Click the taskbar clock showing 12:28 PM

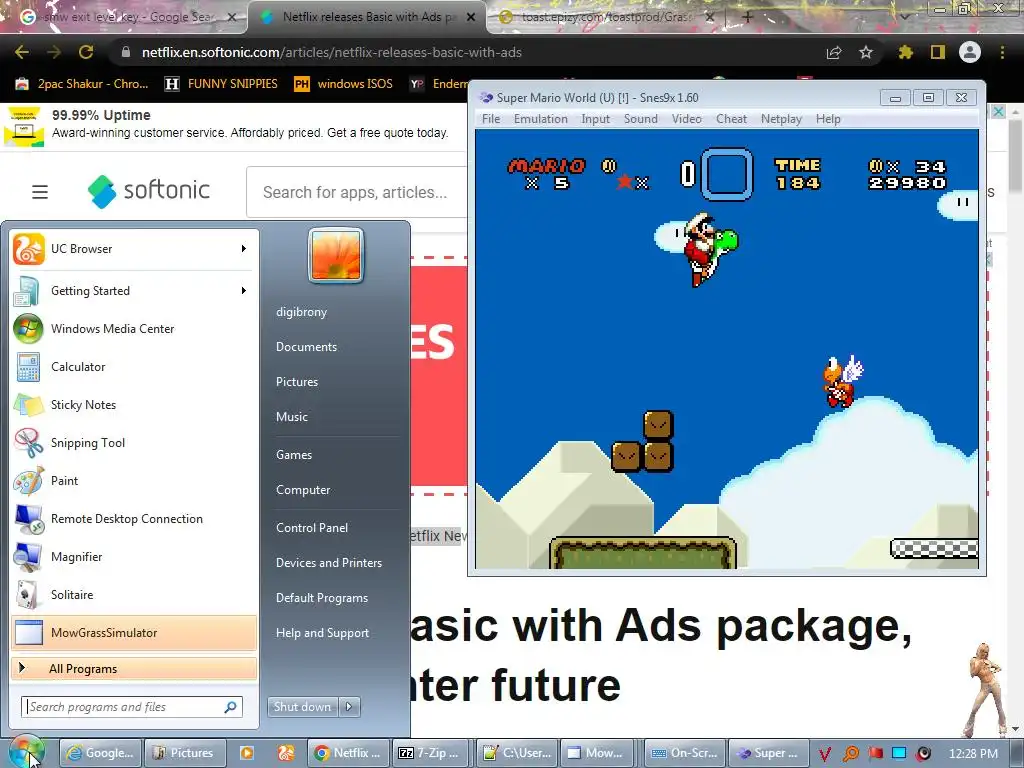point(973,754)
